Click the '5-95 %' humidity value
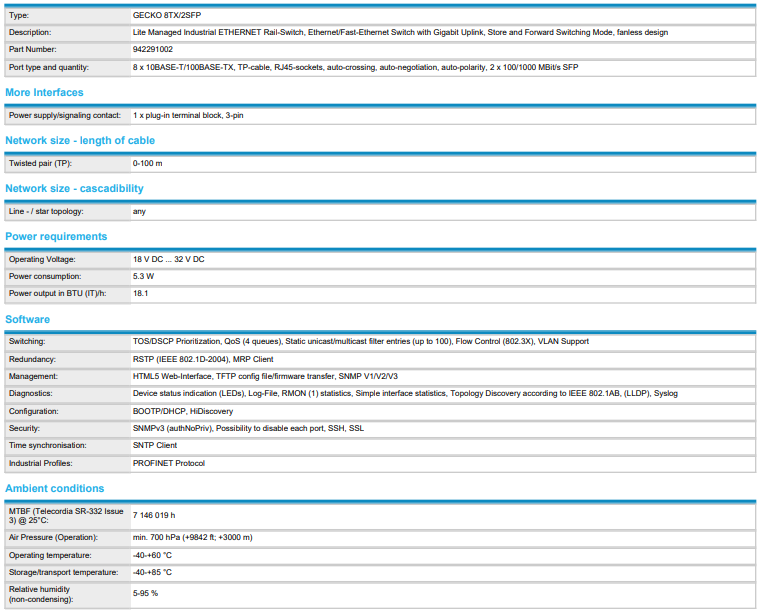 tap(145, 594)
